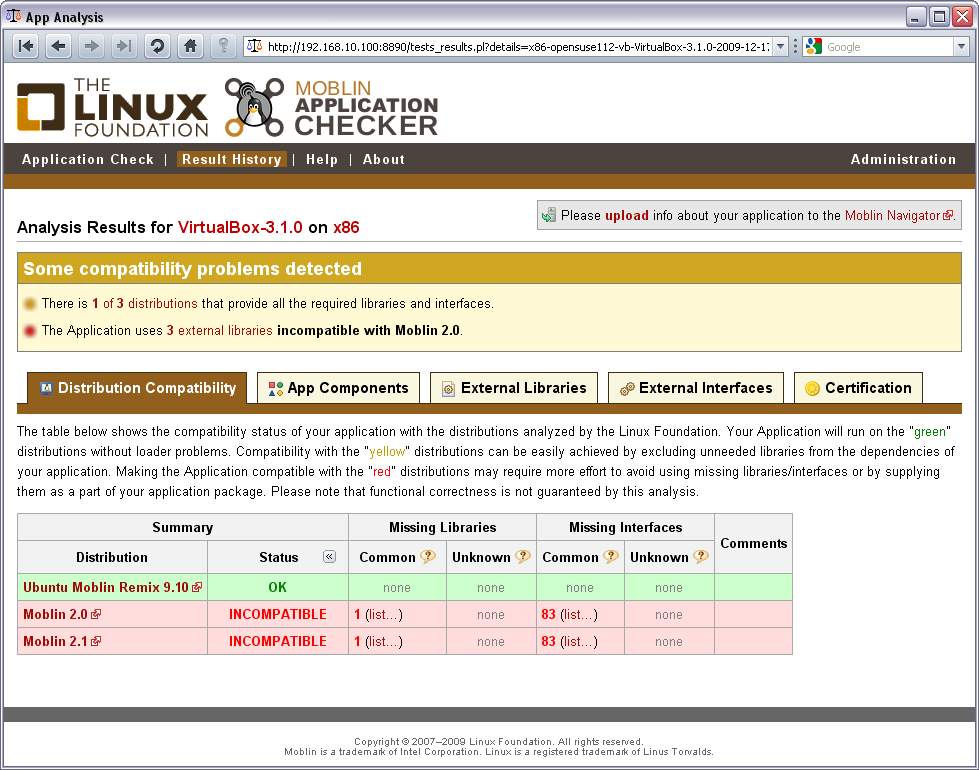Click the Distribution column header

click(x=112, y=557)
